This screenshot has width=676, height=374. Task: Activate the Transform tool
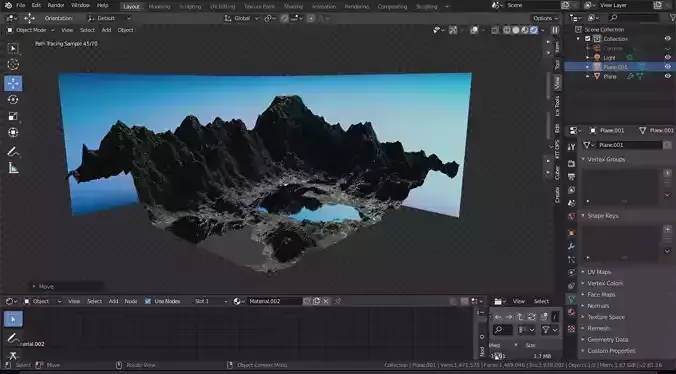point(13,133)
